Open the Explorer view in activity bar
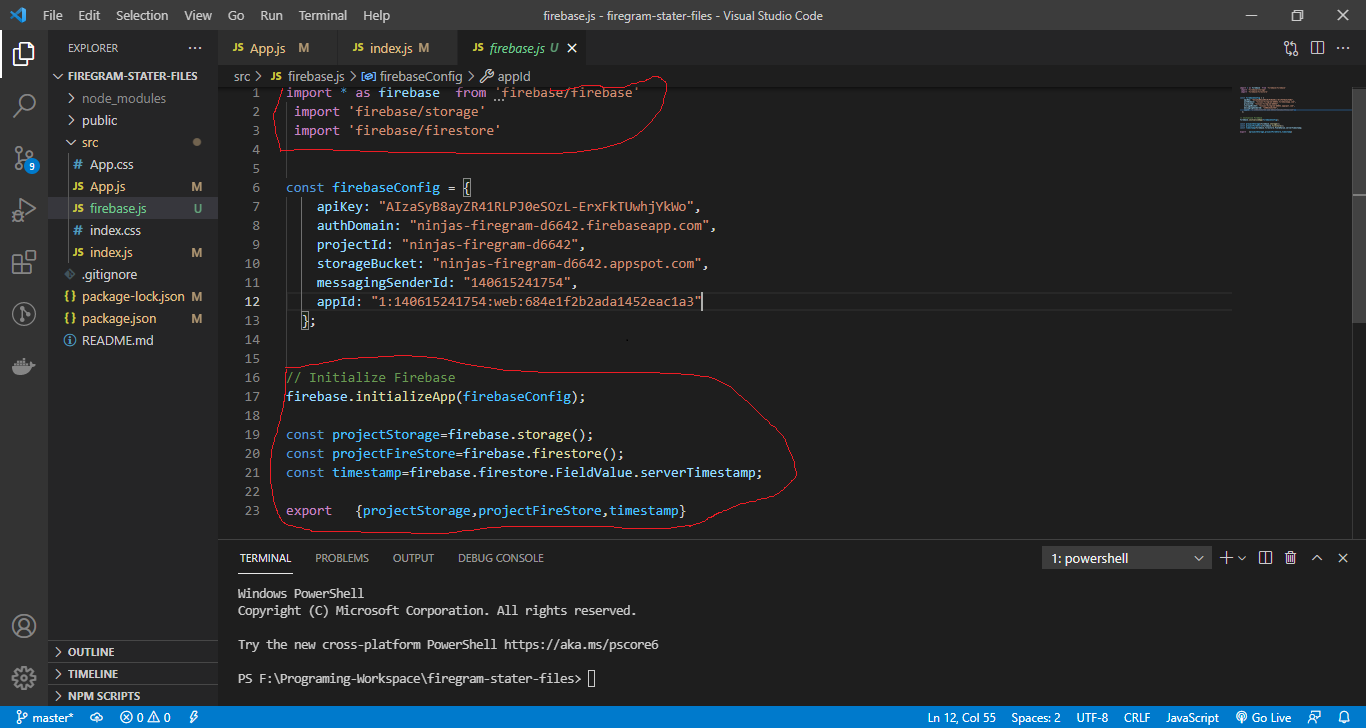 (x=24, y=54)
